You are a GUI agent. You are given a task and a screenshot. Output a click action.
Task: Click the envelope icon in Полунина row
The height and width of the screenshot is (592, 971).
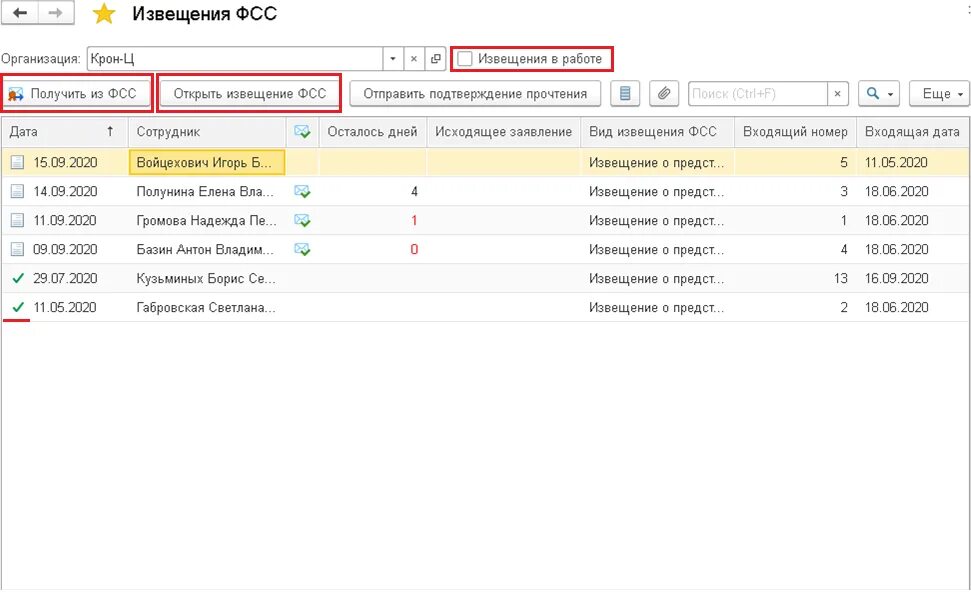(302, 191)
